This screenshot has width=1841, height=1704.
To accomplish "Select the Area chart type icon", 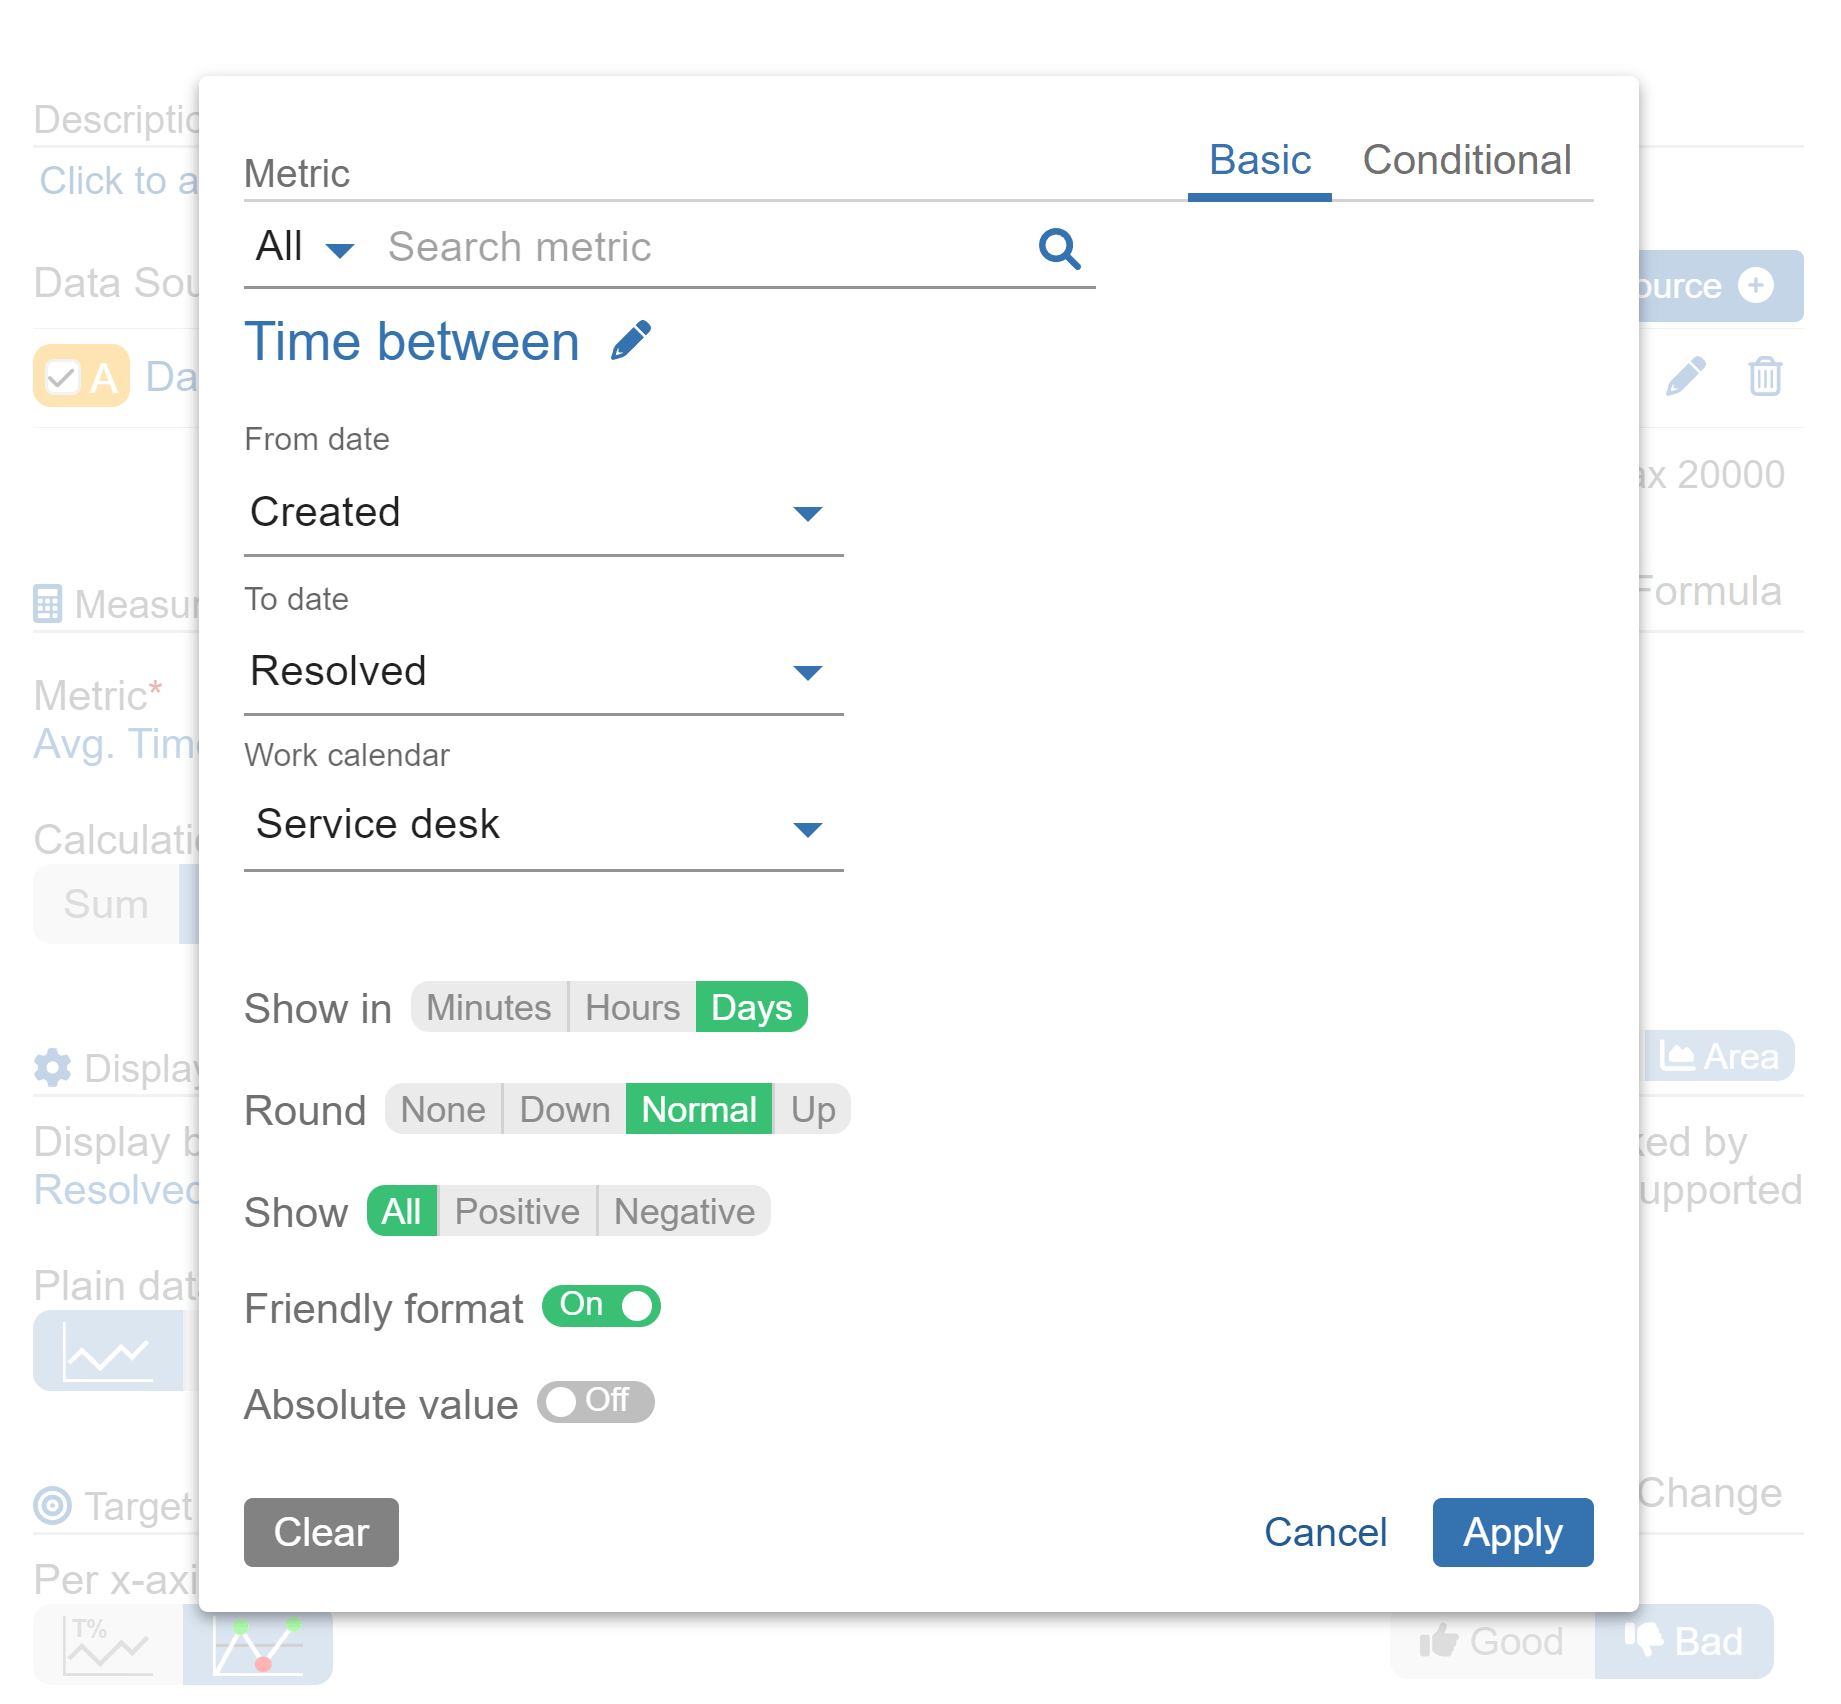I will [x=1680, y=1057].
